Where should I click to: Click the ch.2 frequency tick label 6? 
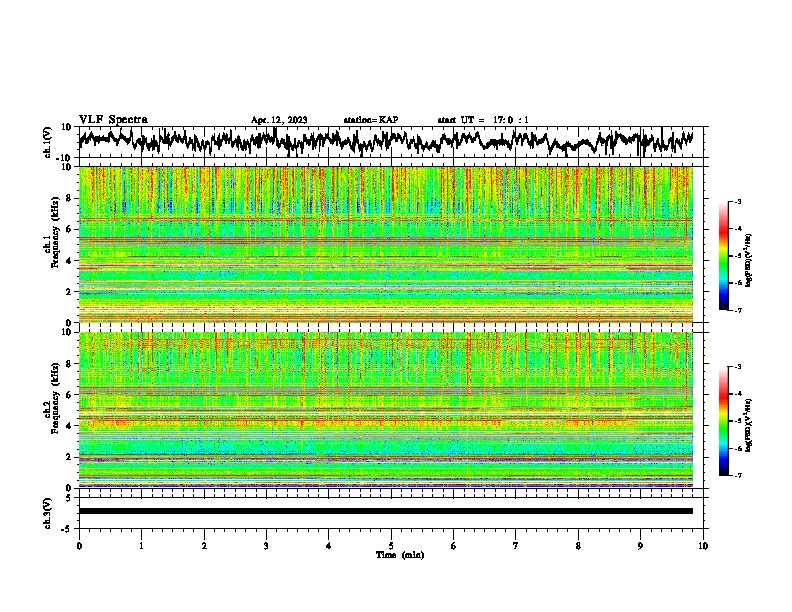70,395
